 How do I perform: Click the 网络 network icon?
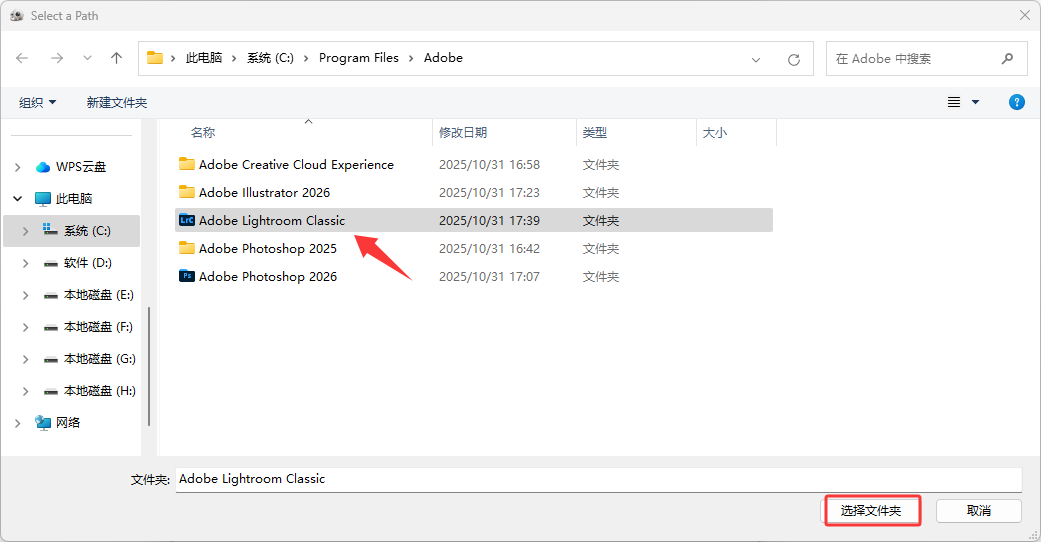coord(43,422)
